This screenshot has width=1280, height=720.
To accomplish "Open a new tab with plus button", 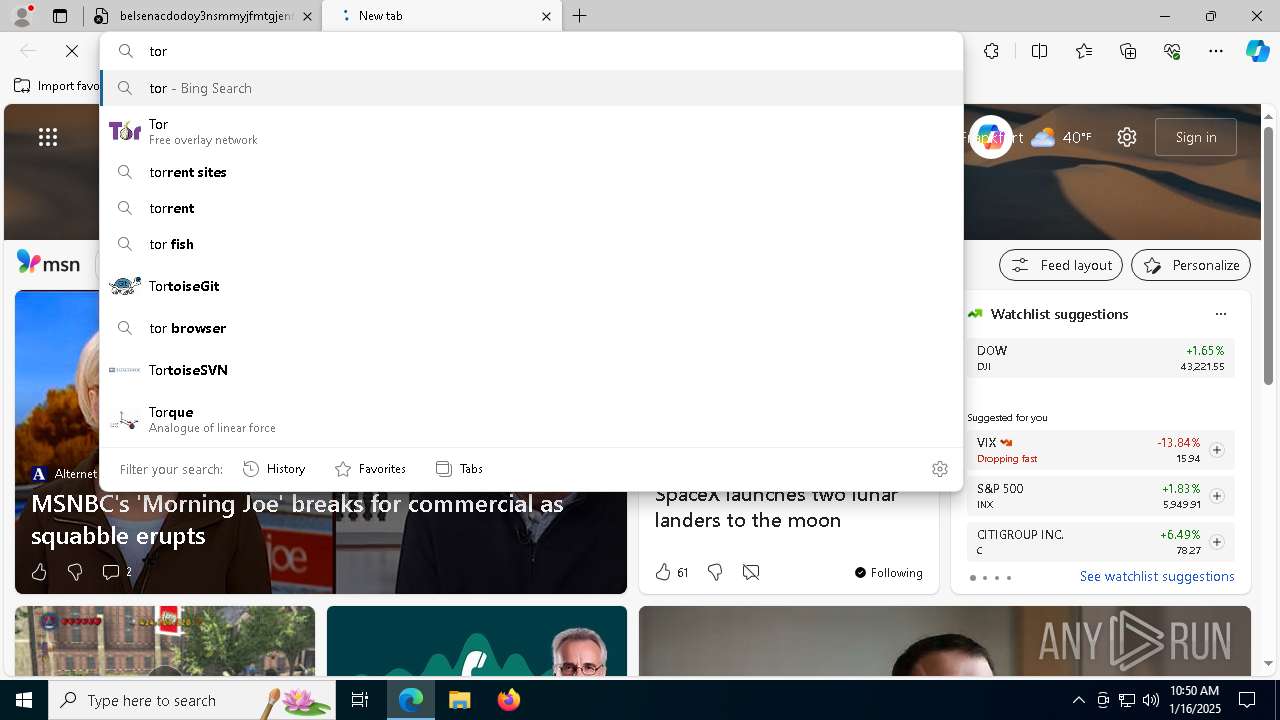I will pyautogui.click(x=580, y=16).
